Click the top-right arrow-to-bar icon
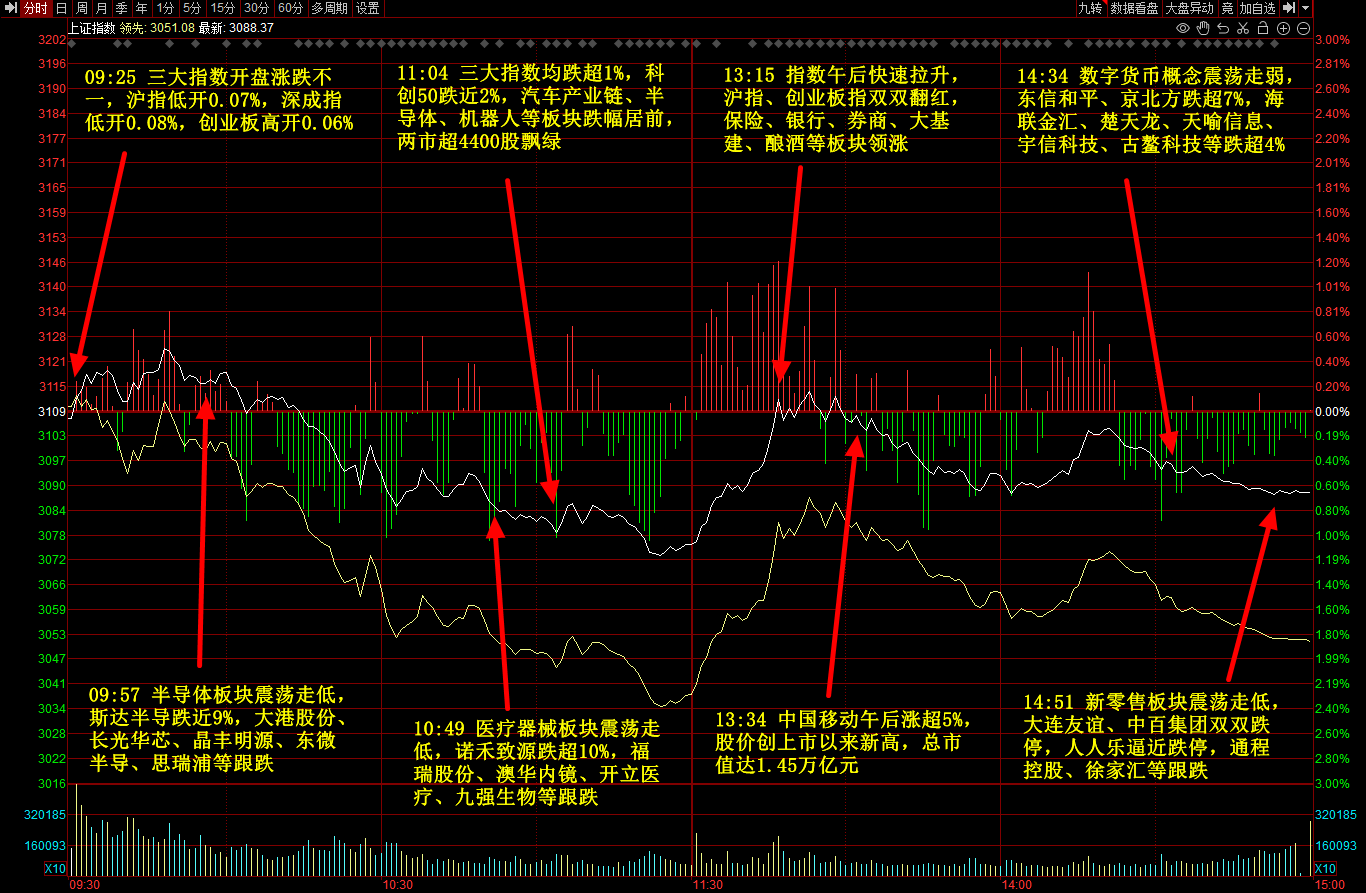Image resolution: width=1366 pixels, height=893 pixels. (x=1289, y=8)
